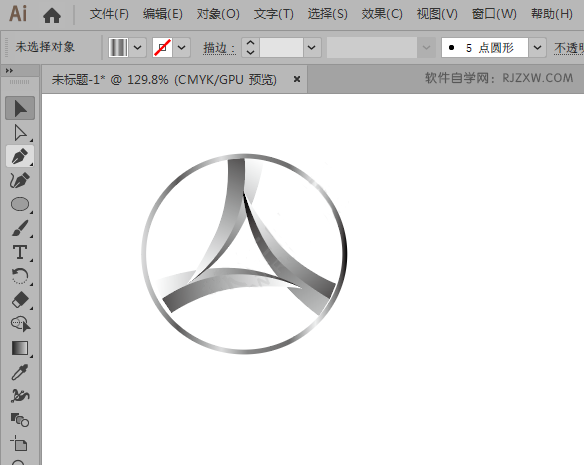The height and width of the screenshot is (465, 584).
Task: Select the Eraser tool
Action: 20,300
